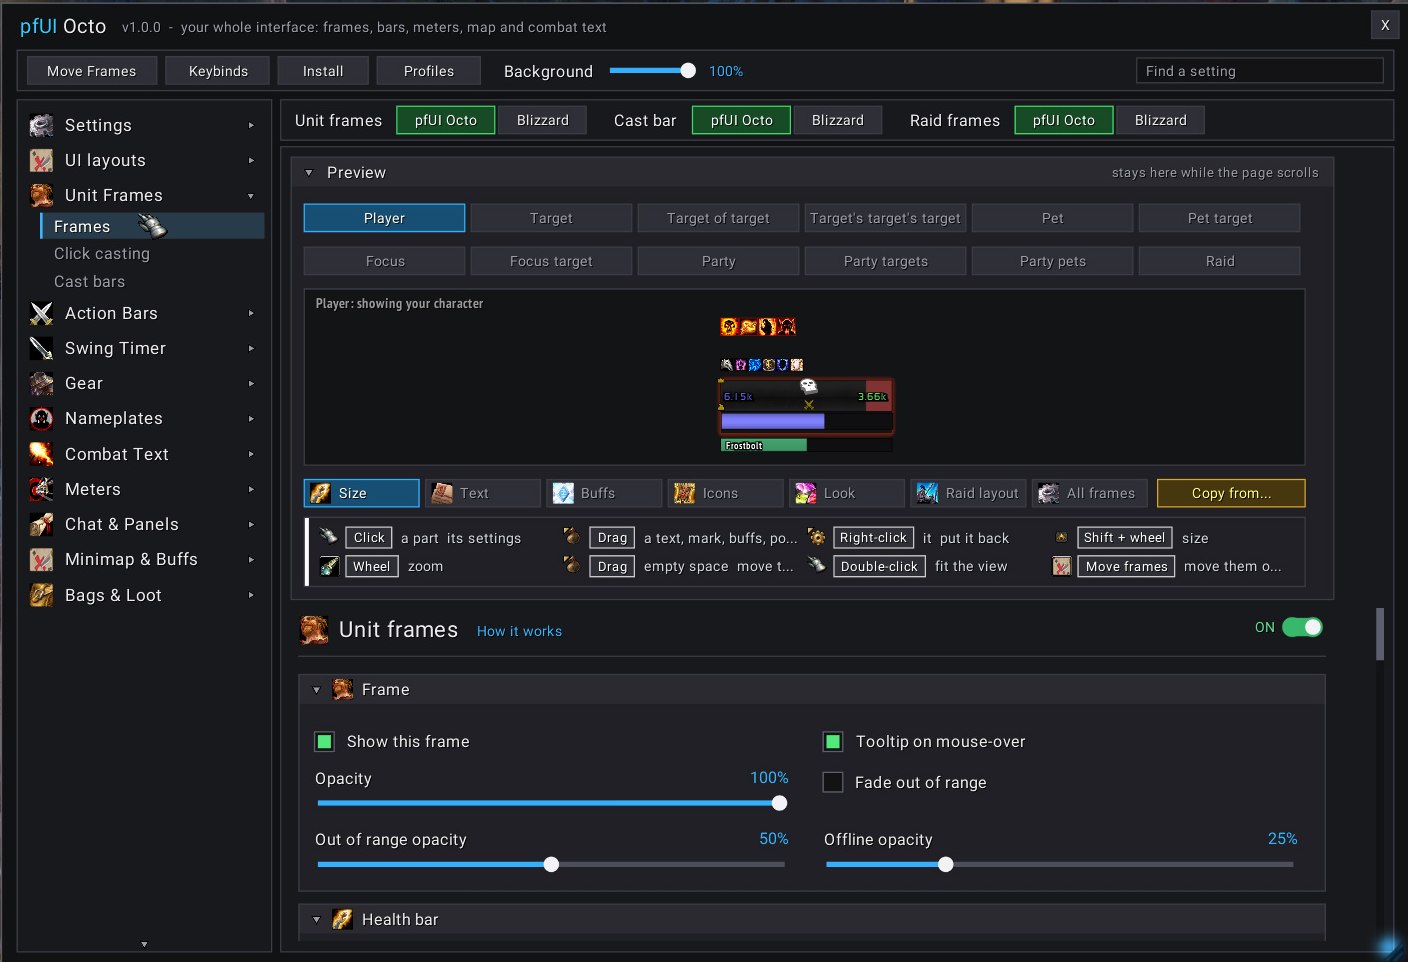This screenshot has width=1408, height=962.
Task: Open the How it works link
Action: 519,631
